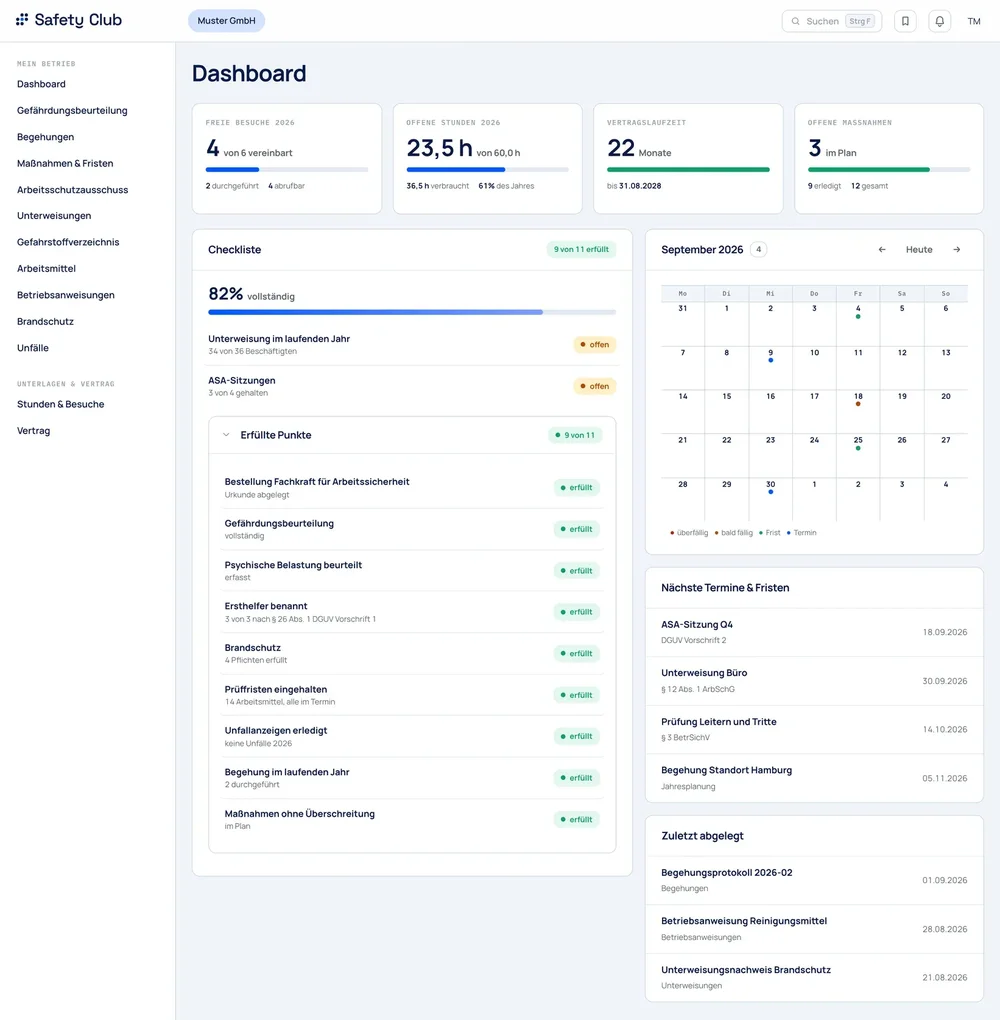Open Begehungsprotokoll 2026-02 document
The image size is (1000, 1020).
pyautogui.click(x=814, y=880)
